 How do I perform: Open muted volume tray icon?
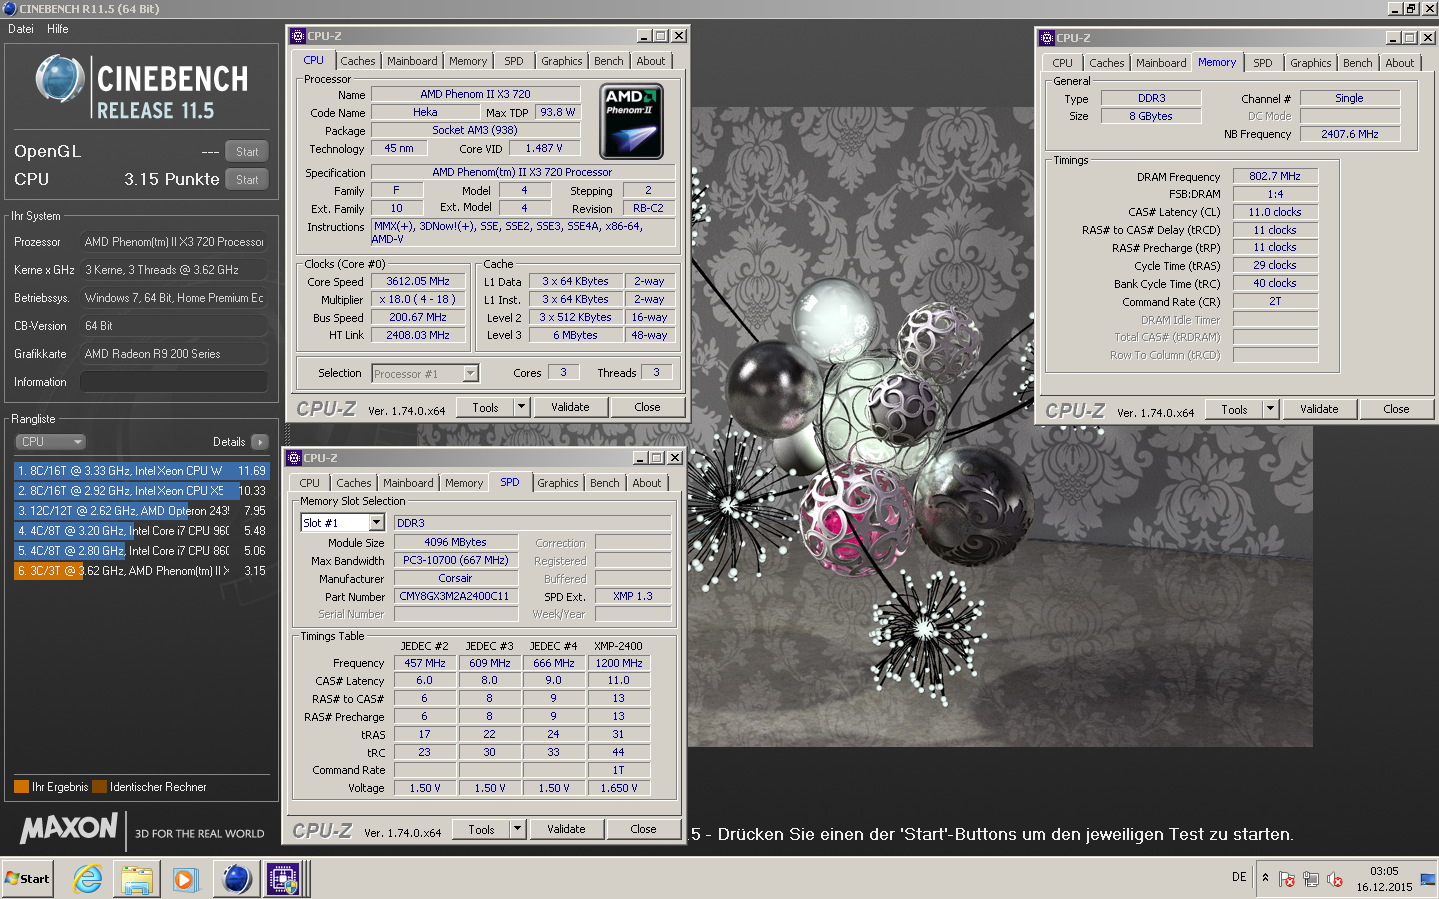(x=1334, y=879)
